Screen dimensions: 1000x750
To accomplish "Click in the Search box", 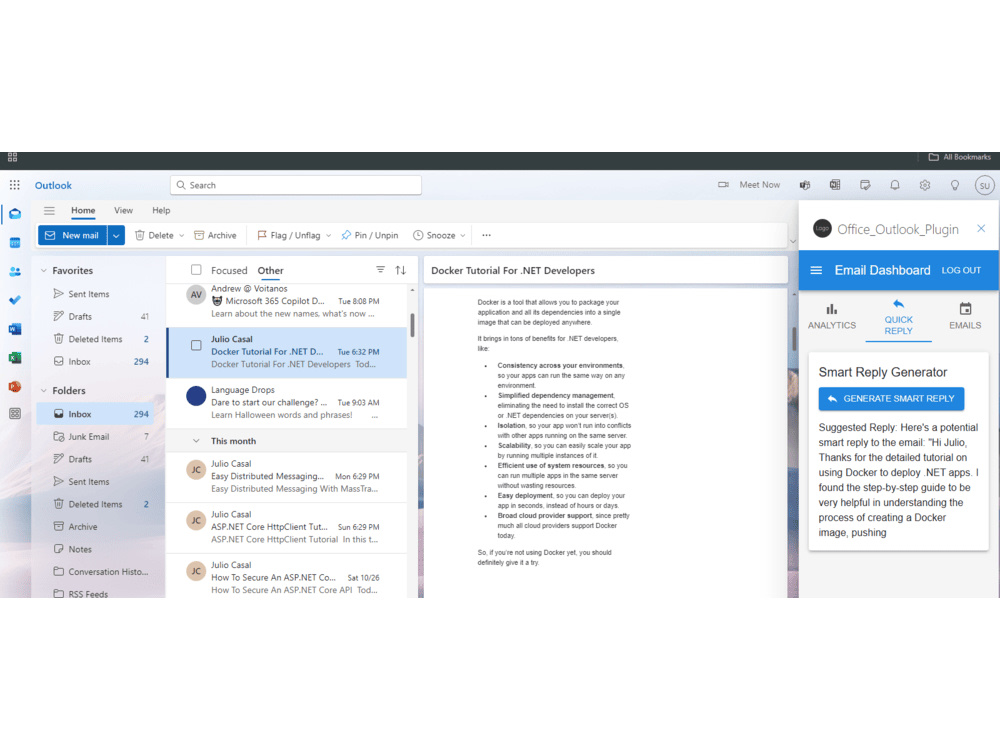I will point(296,185).
